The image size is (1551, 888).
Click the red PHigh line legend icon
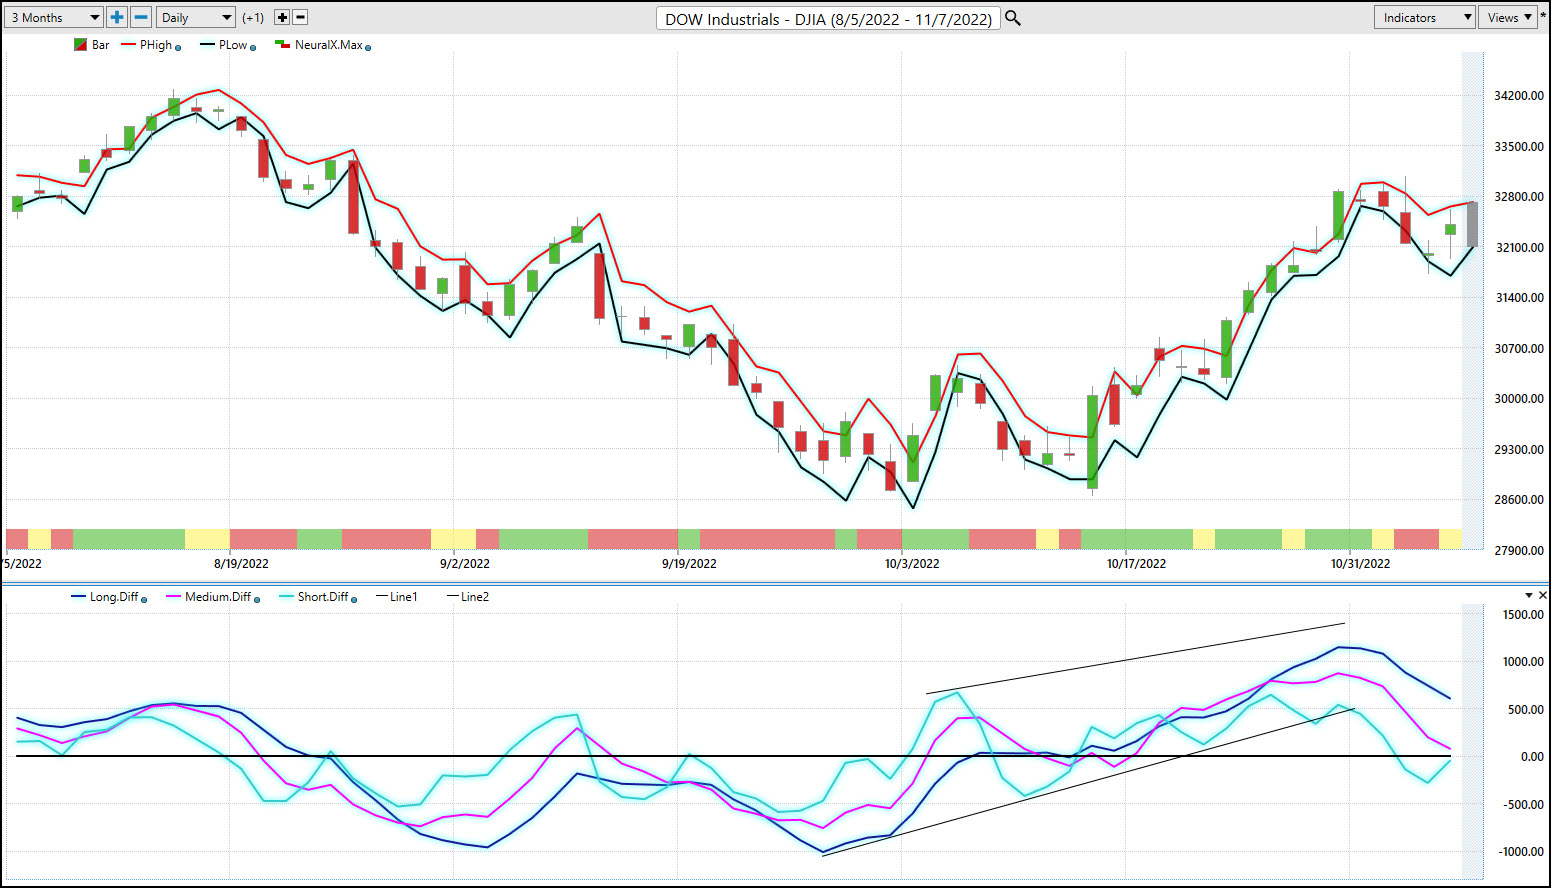[x=128, y=45]
